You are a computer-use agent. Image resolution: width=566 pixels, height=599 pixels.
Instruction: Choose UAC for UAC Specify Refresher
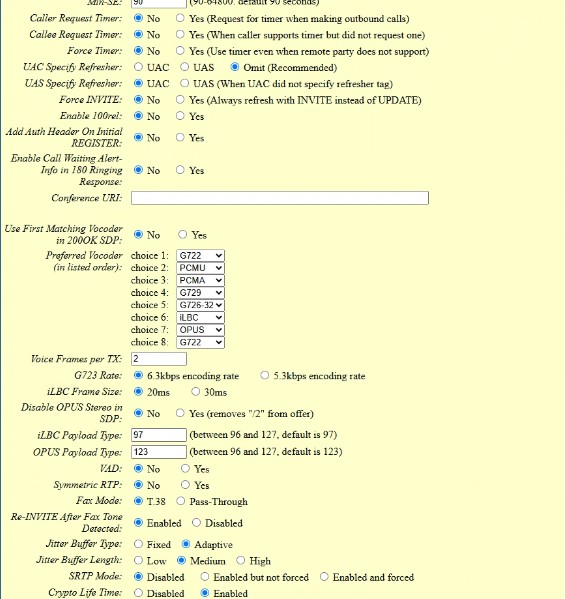tap(138, 67)
